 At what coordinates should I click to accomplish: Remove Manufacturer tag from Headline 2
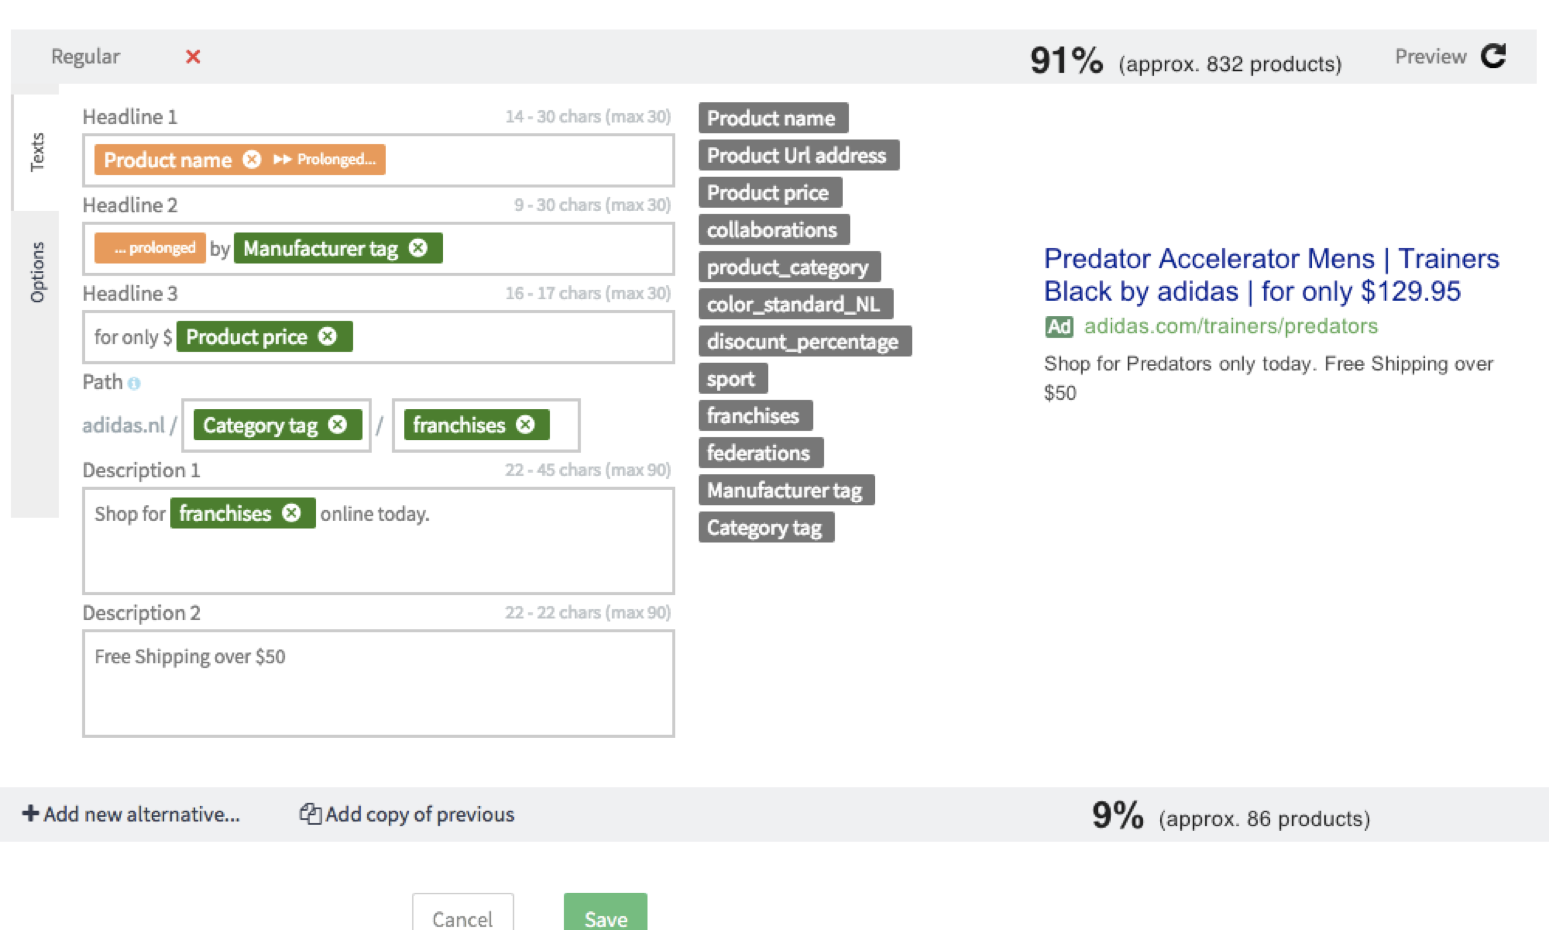(x=418, y=248)
